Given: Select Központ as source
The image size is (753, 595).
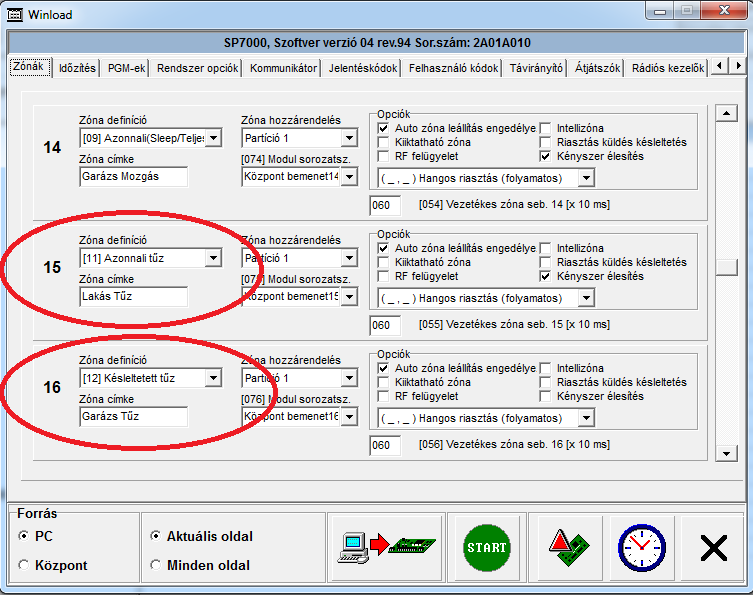Looking at the screenshot, I should [23, 565].
